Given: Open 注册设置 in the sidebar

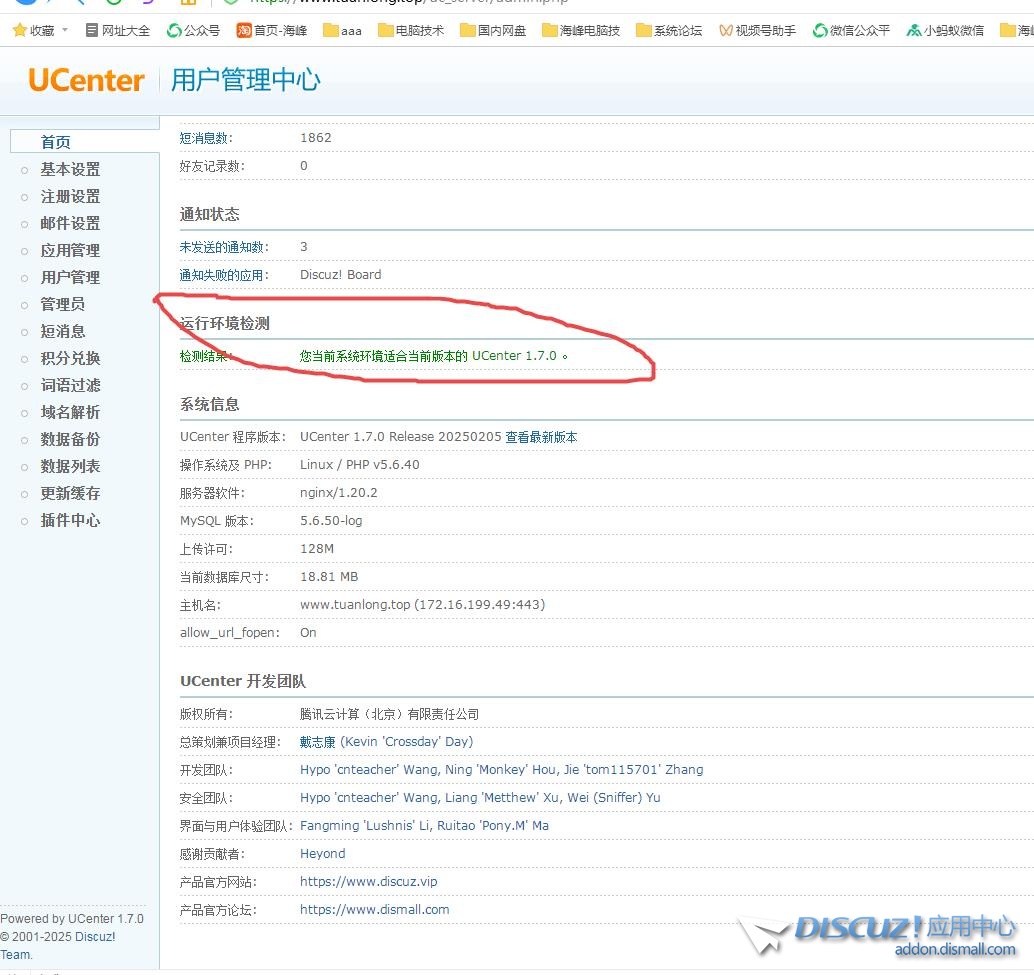Looking at the screenshot, I should (70, 196).
